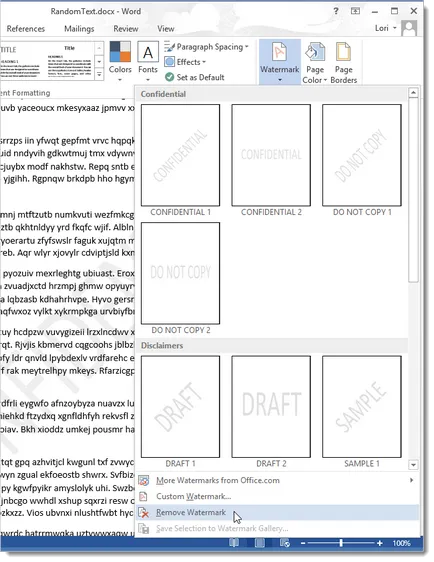Open the Watermark gallery button
The image size is (434, 562).
(280, 62)
